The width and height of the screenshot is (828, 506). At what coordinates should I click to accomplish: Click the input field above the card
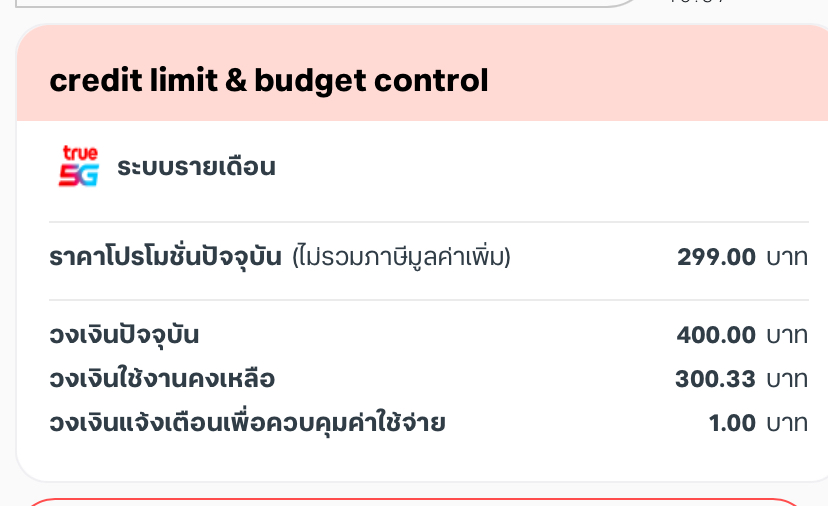(320, 3)
